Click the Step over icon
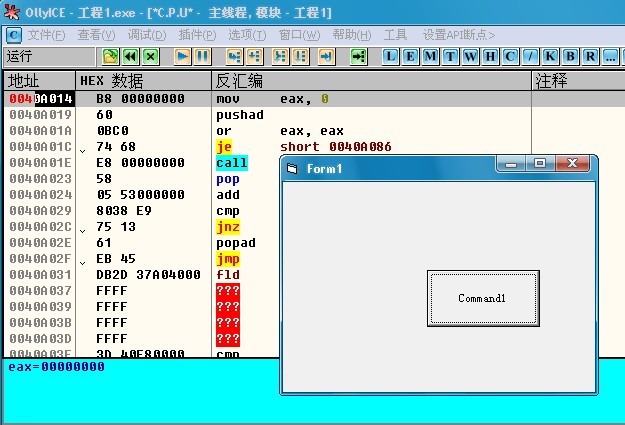Image resolution: width=625 pixels, height=425 pixels. 254,56
